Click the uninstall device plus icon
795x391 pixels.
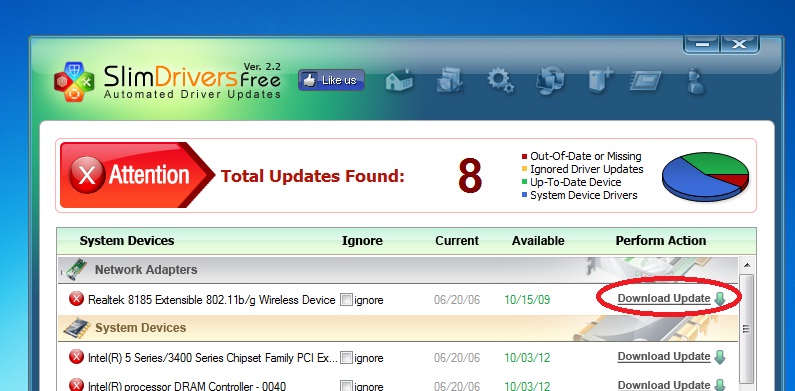(x=600, y=80)
